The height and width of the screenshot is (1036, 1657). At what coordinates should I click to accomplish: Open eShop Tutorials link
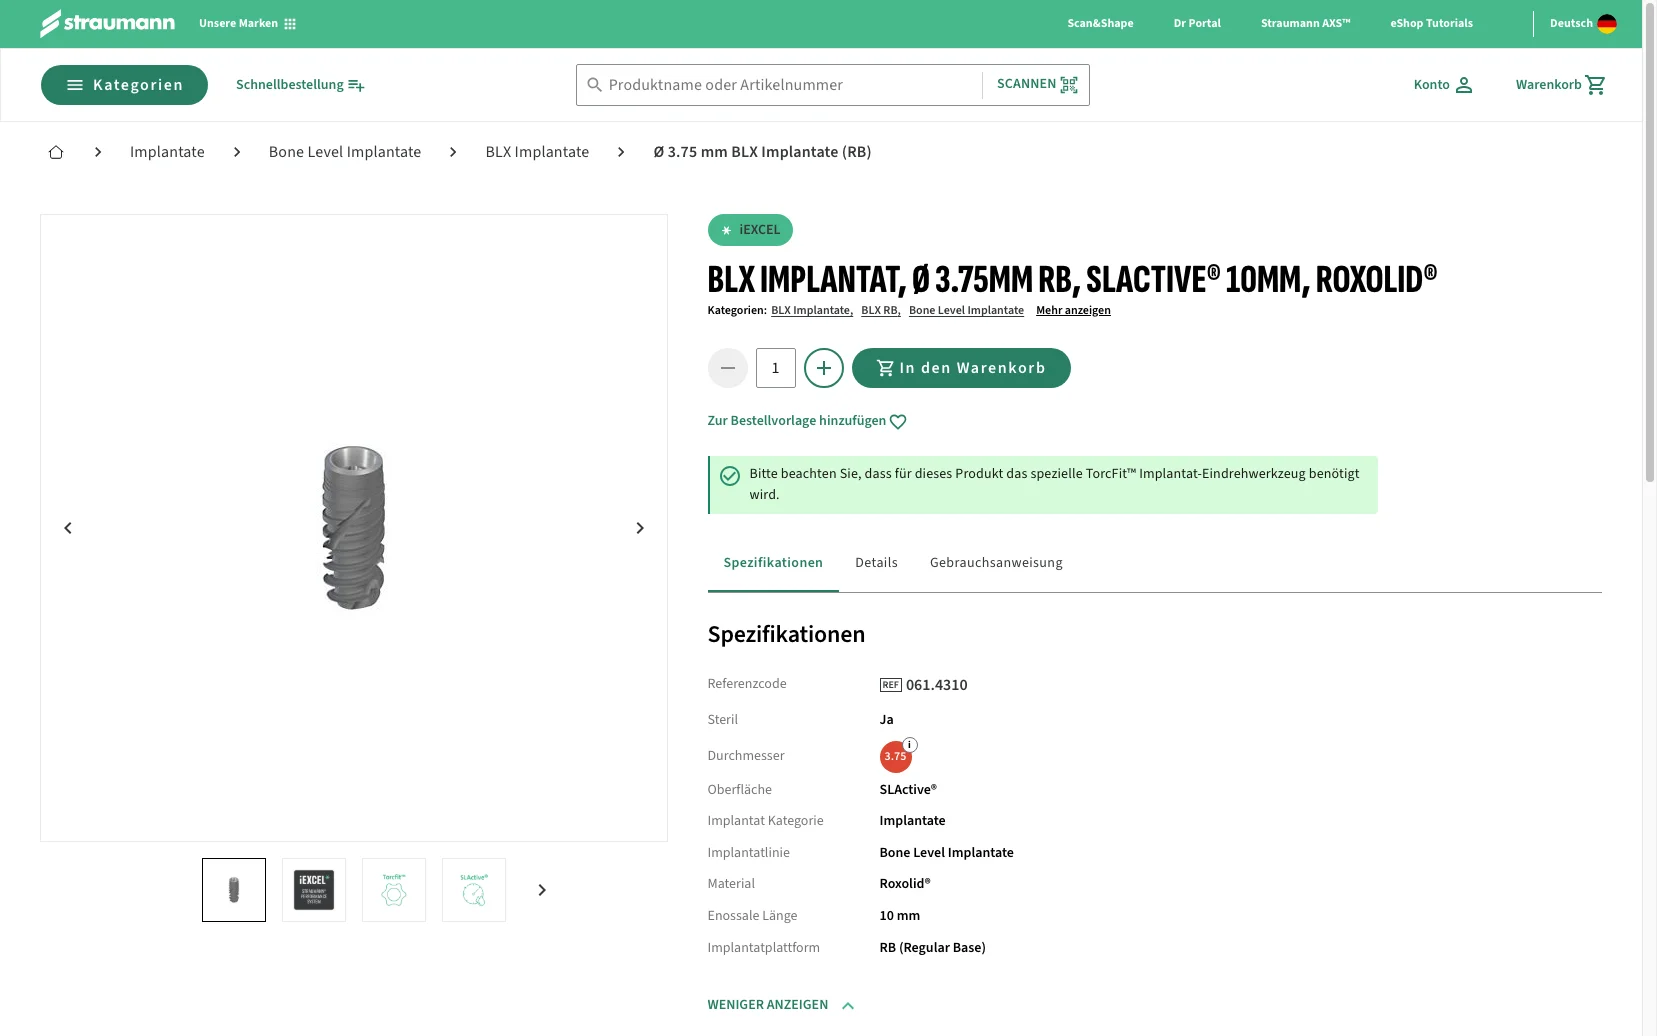(1431, 23)
